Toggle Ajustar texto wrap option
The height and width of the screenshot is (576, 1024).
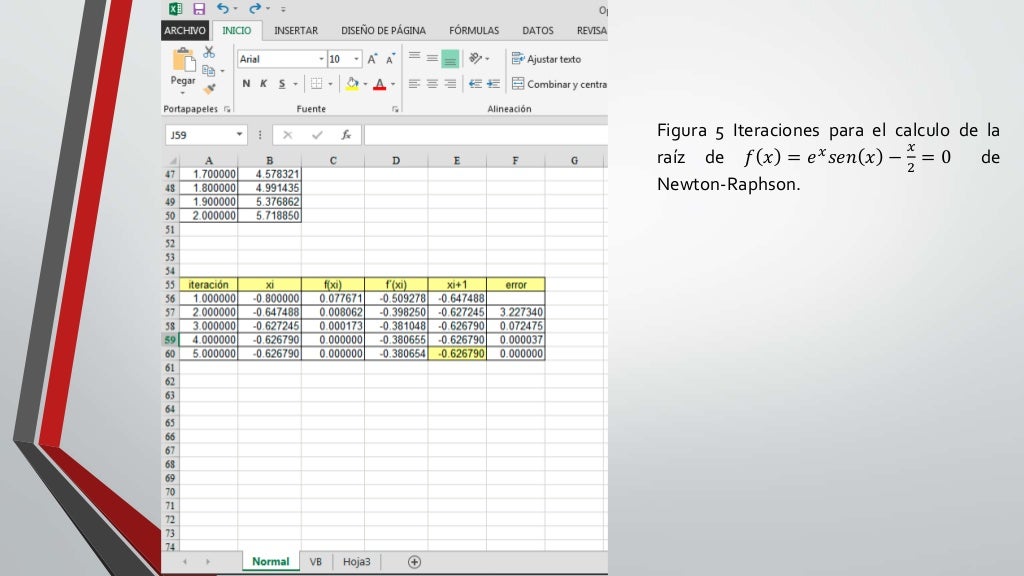tap(546, 59)
